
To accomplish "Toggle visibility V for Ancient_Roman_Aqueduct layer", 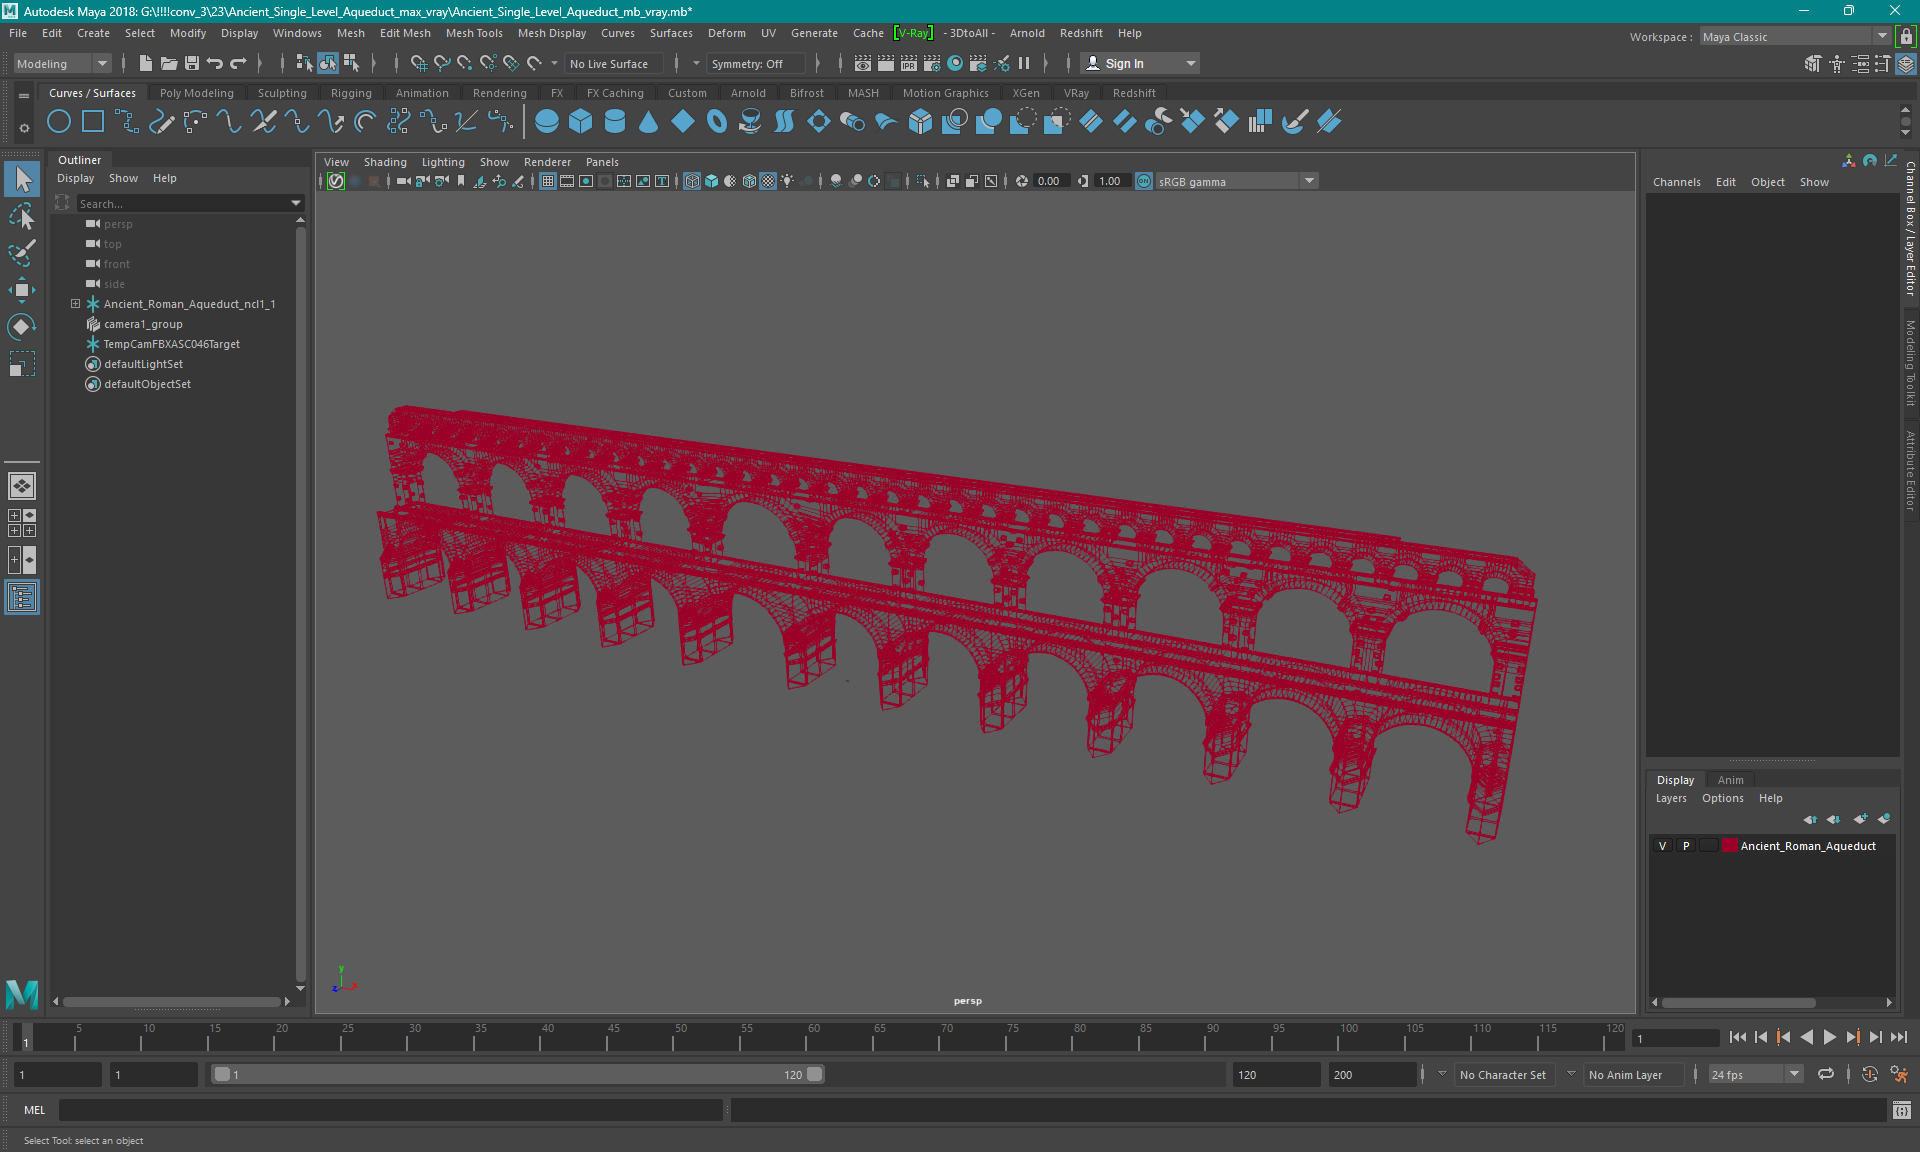I will click(x=1664, y=845).
